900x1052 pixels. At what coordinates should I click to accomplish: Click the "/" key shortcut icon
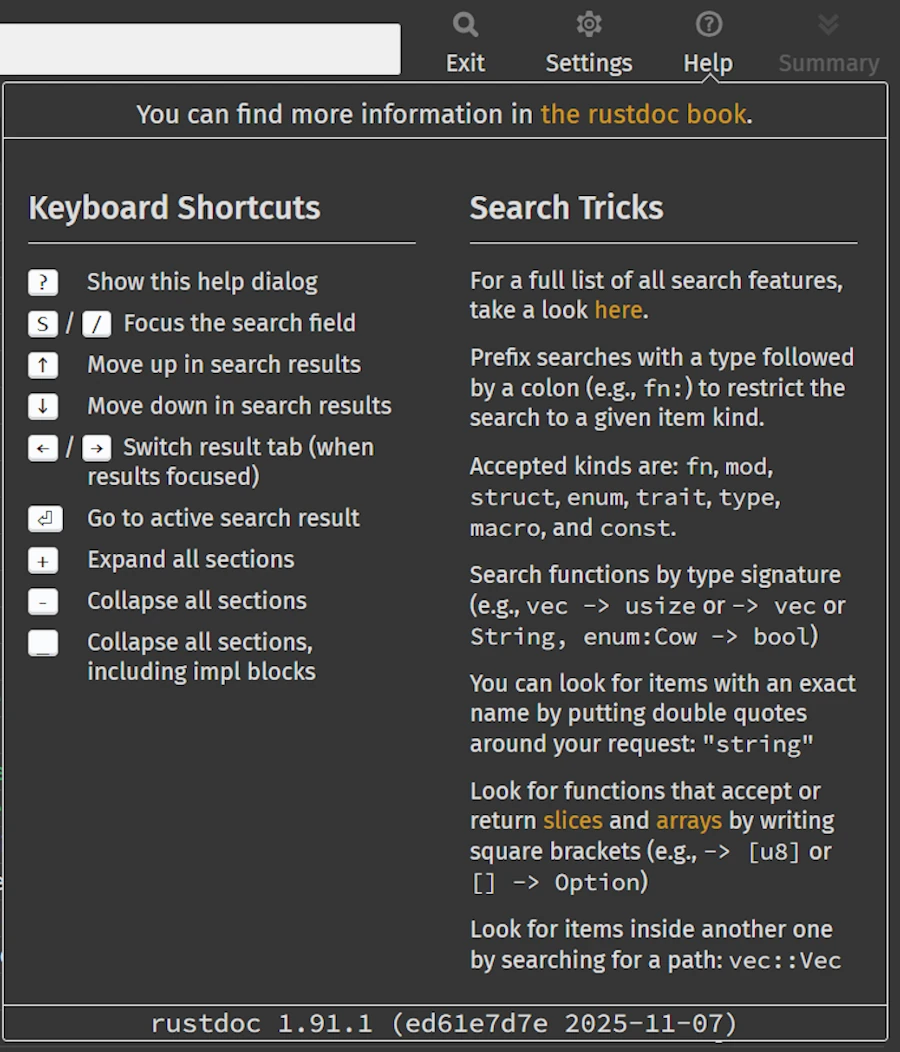tap(96, 324)
